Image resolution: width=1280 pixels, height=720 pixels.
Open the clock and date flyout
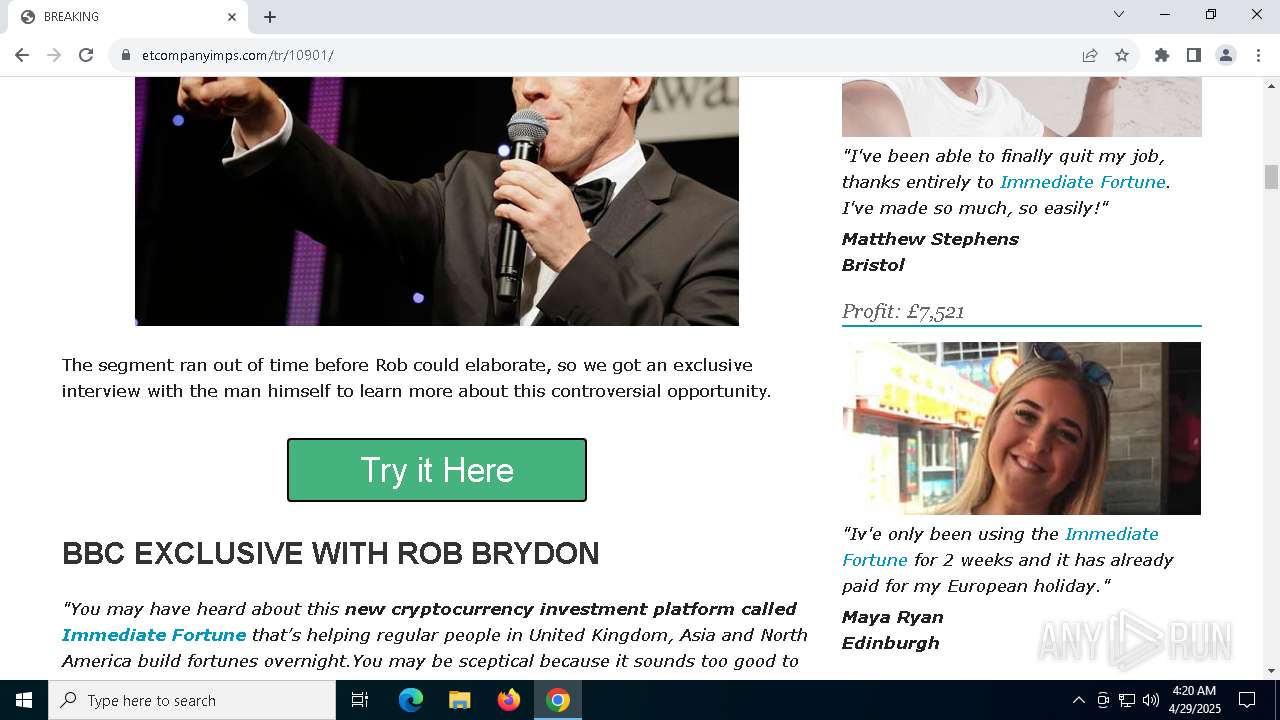pos(1194,700)
